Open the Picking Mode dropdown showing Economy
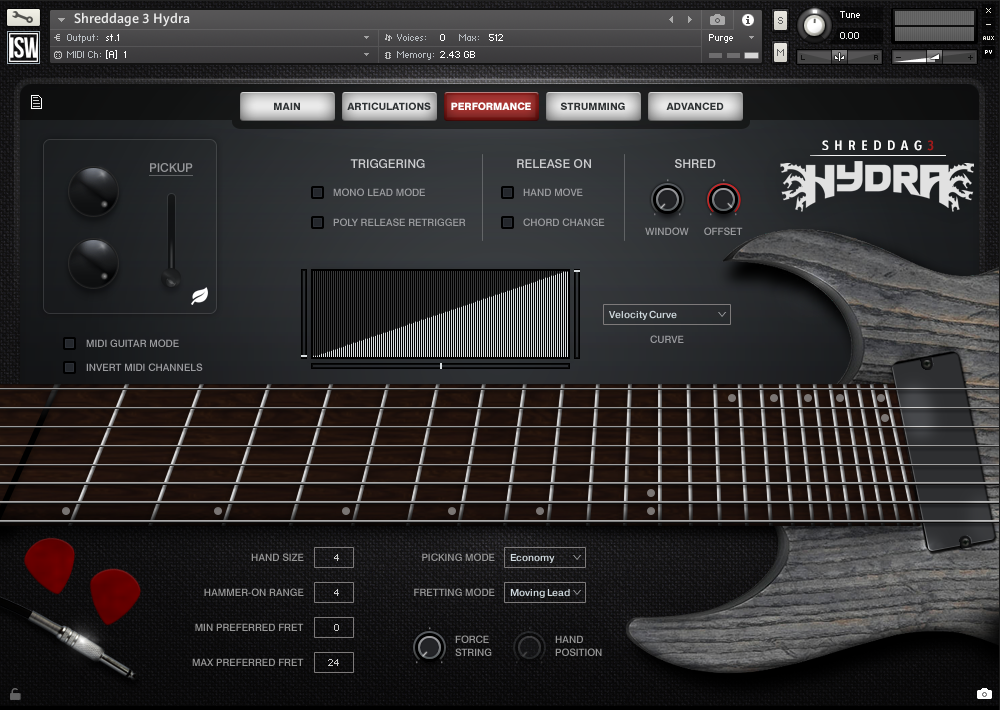 pyautogui.click(x=544, y=557)
